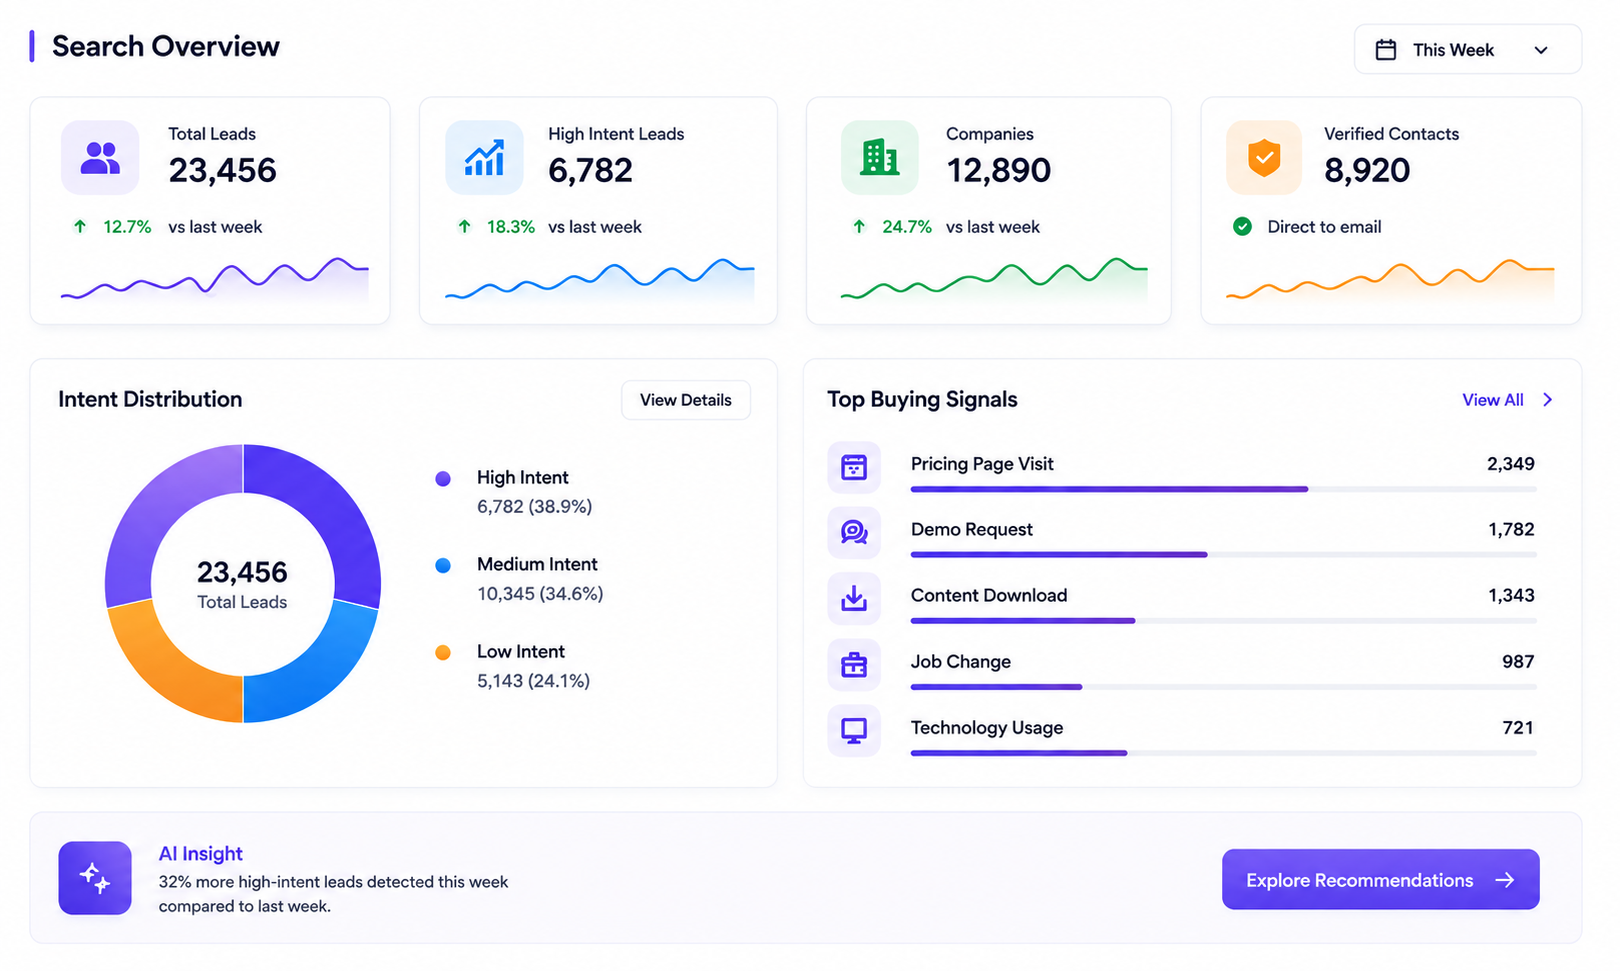This screenshot has height=971, width=1620.
Task: Click the Pricing Page Visit count 2,349
Action: [x=1510, y=464]
